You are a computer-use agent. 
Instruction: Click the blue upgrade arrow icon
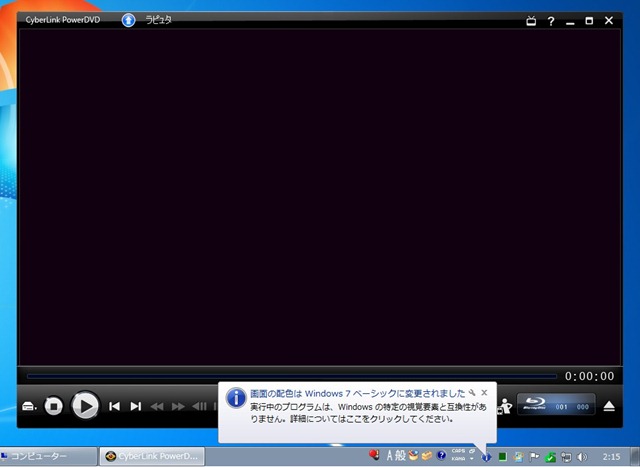128,20
